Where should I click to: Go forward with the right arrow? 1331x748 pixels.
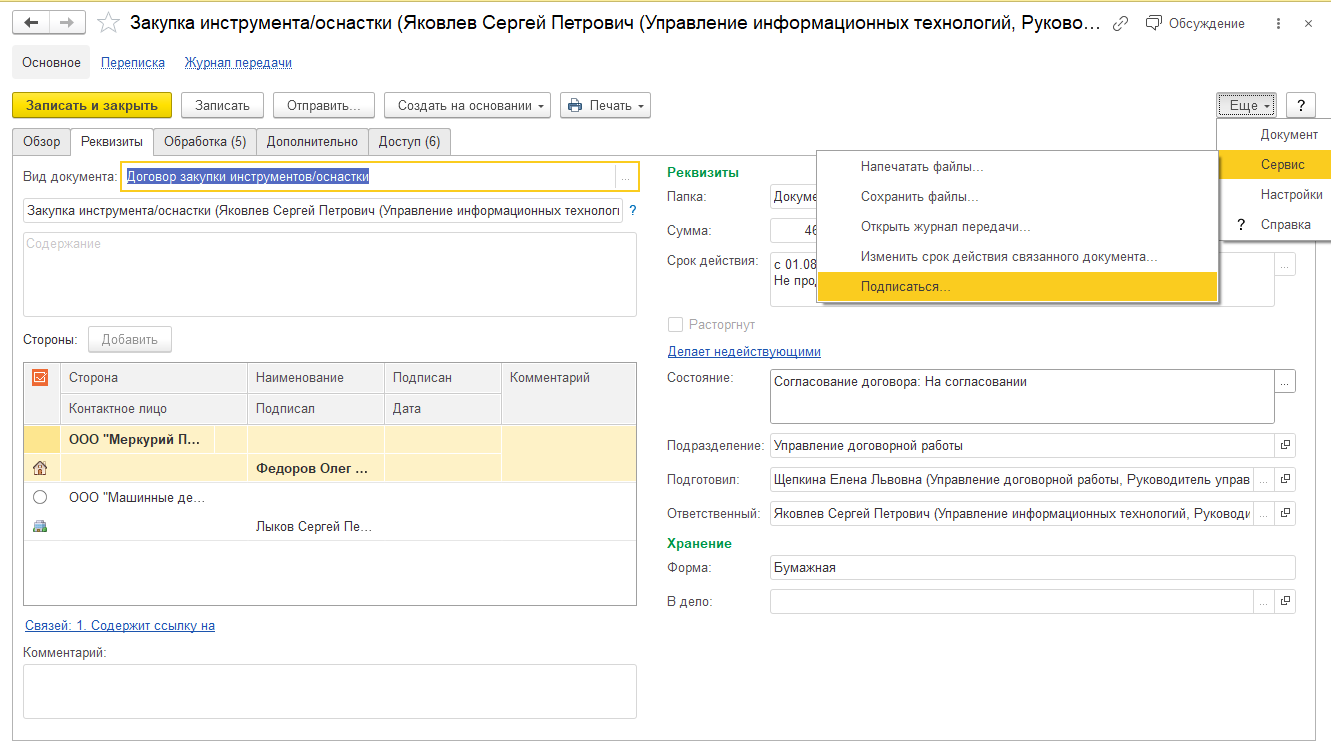pos(67,22)
